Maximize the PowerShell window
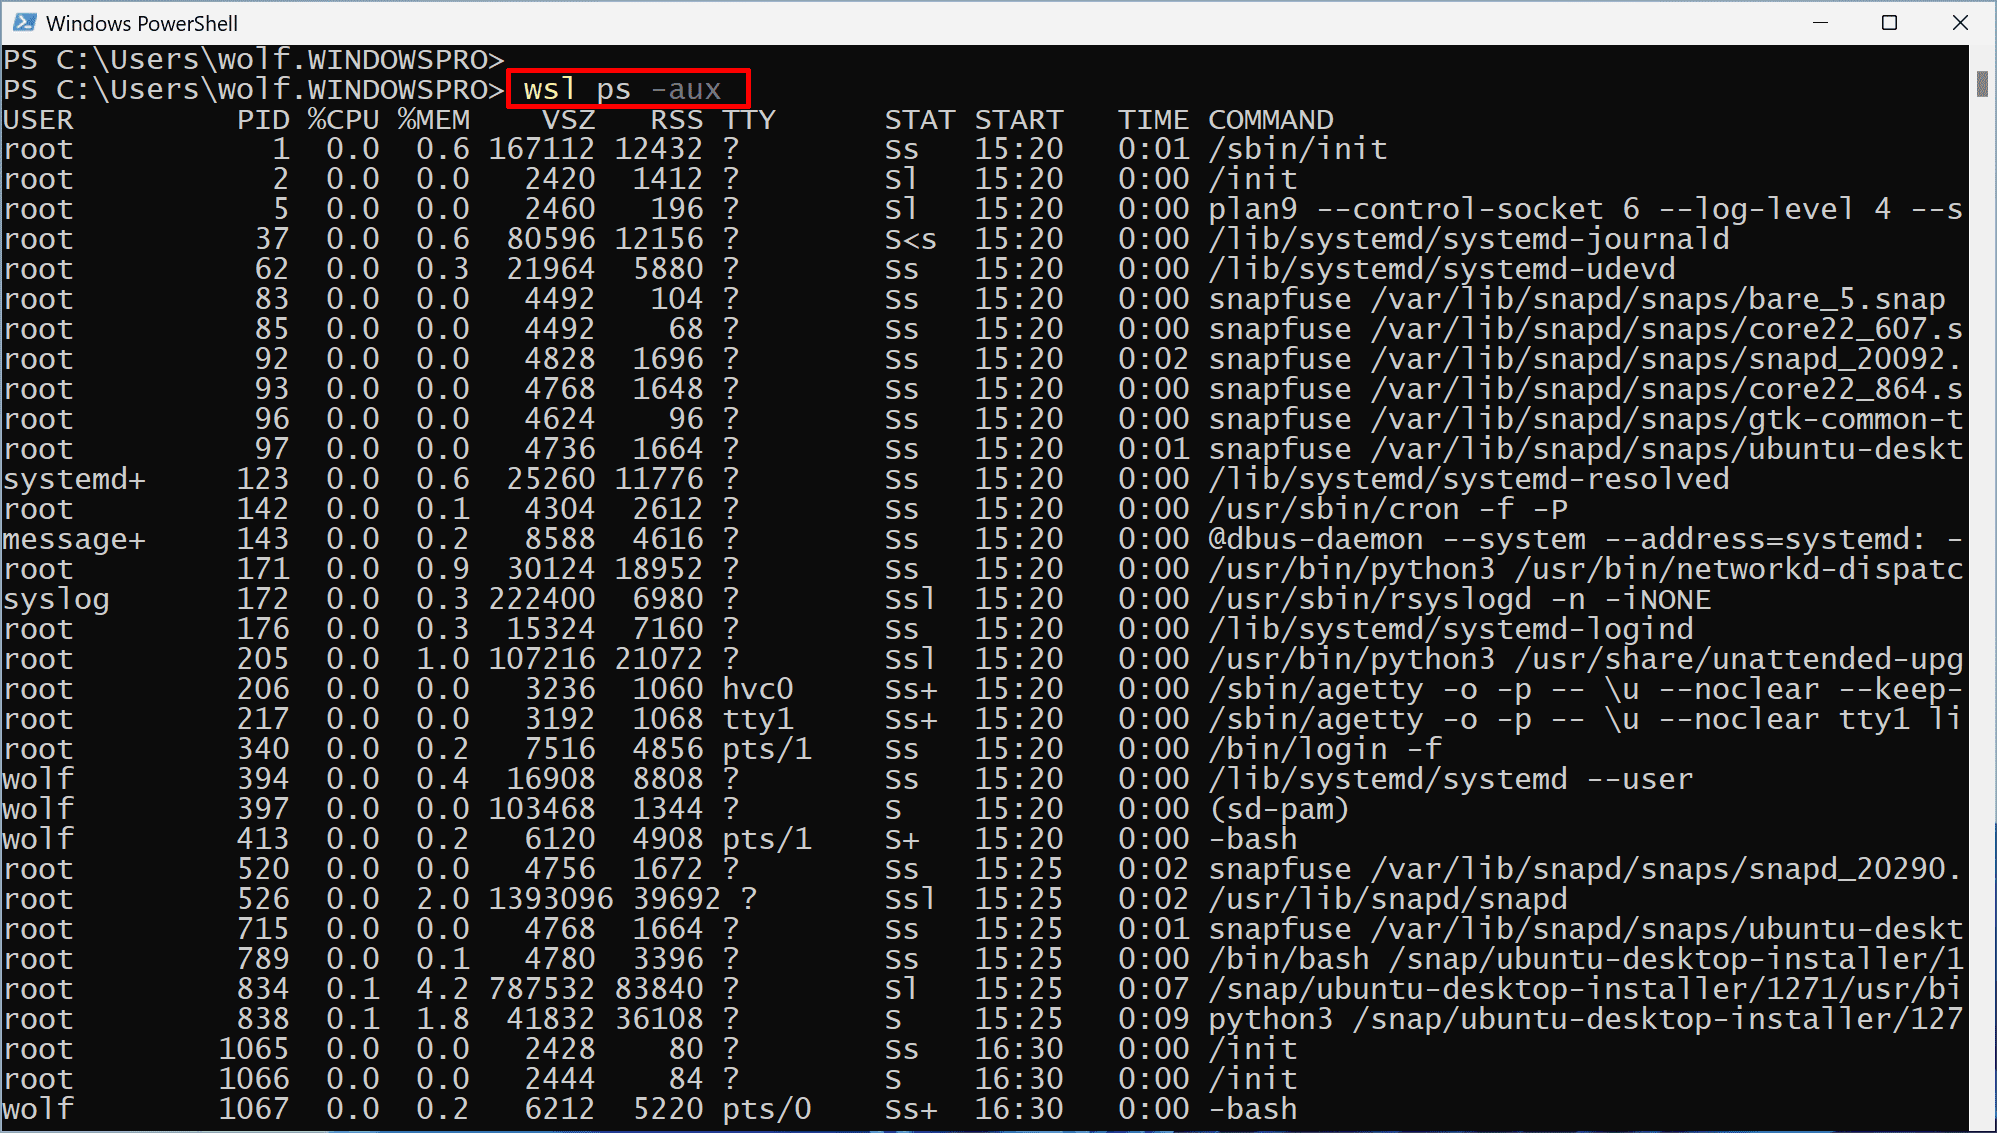Screen dimensions: 1997x1133 pos(1890,22)
